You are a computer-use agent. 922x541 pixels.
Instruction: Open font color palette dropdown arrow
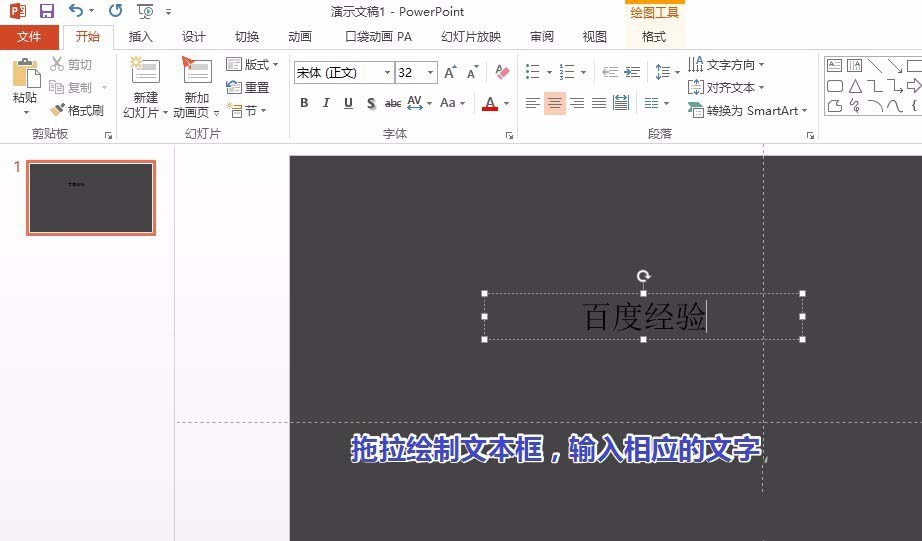(506, 103)
